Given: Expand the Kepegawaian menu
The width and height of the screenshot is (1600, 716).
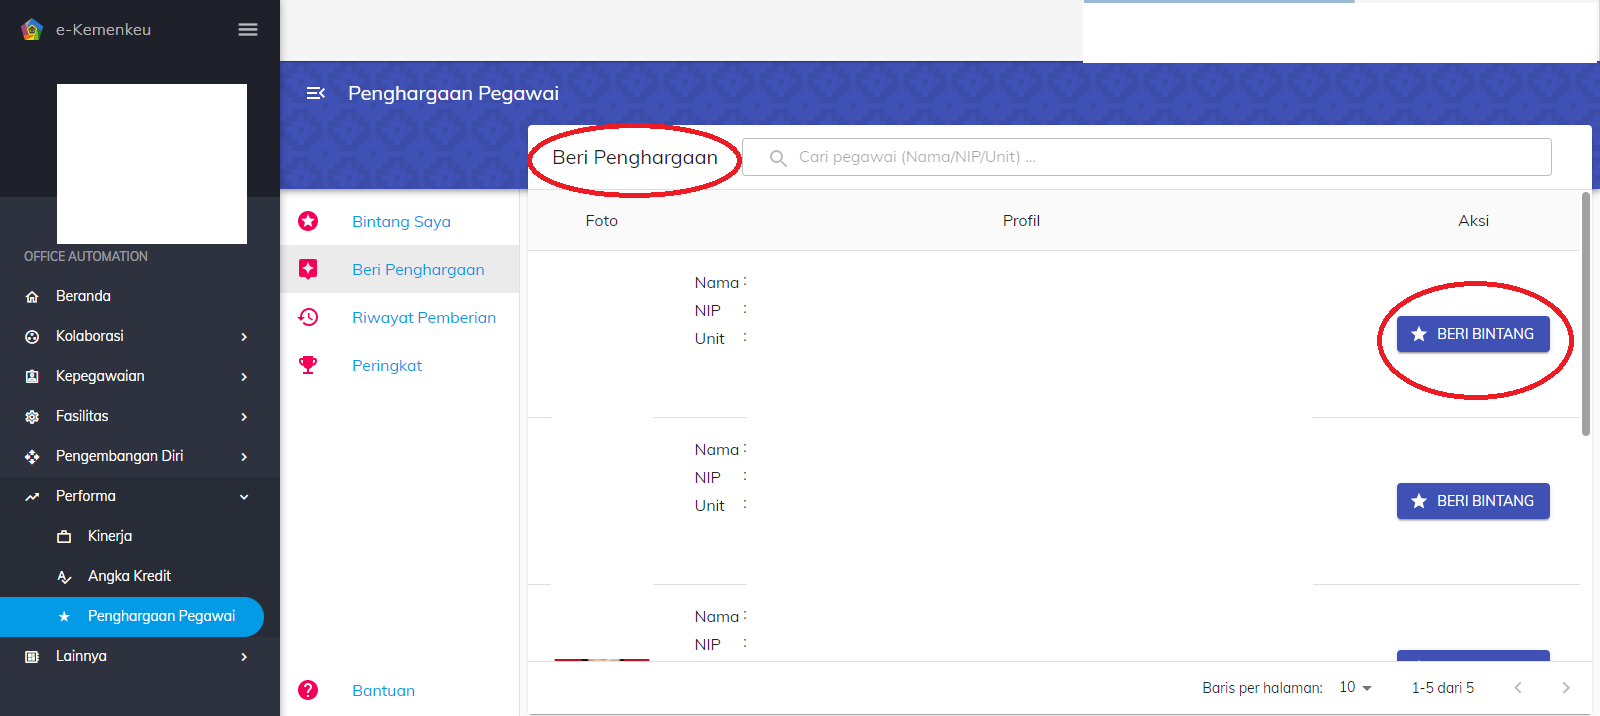Looking at the screenshot, I should point(243,377).
